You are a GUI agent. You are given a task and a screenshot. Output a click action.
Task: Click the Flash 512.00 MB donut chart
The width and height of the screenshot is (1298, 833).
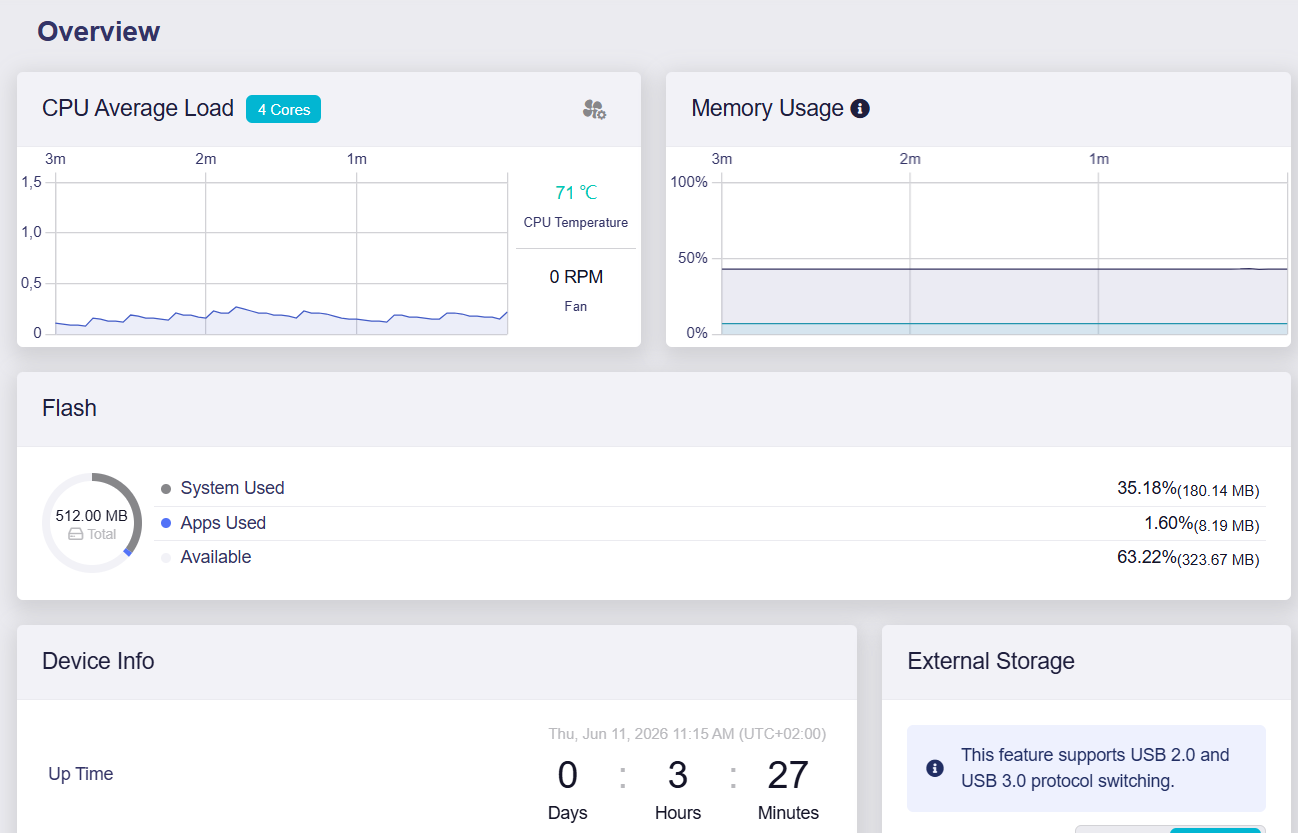tap(92, 523)
